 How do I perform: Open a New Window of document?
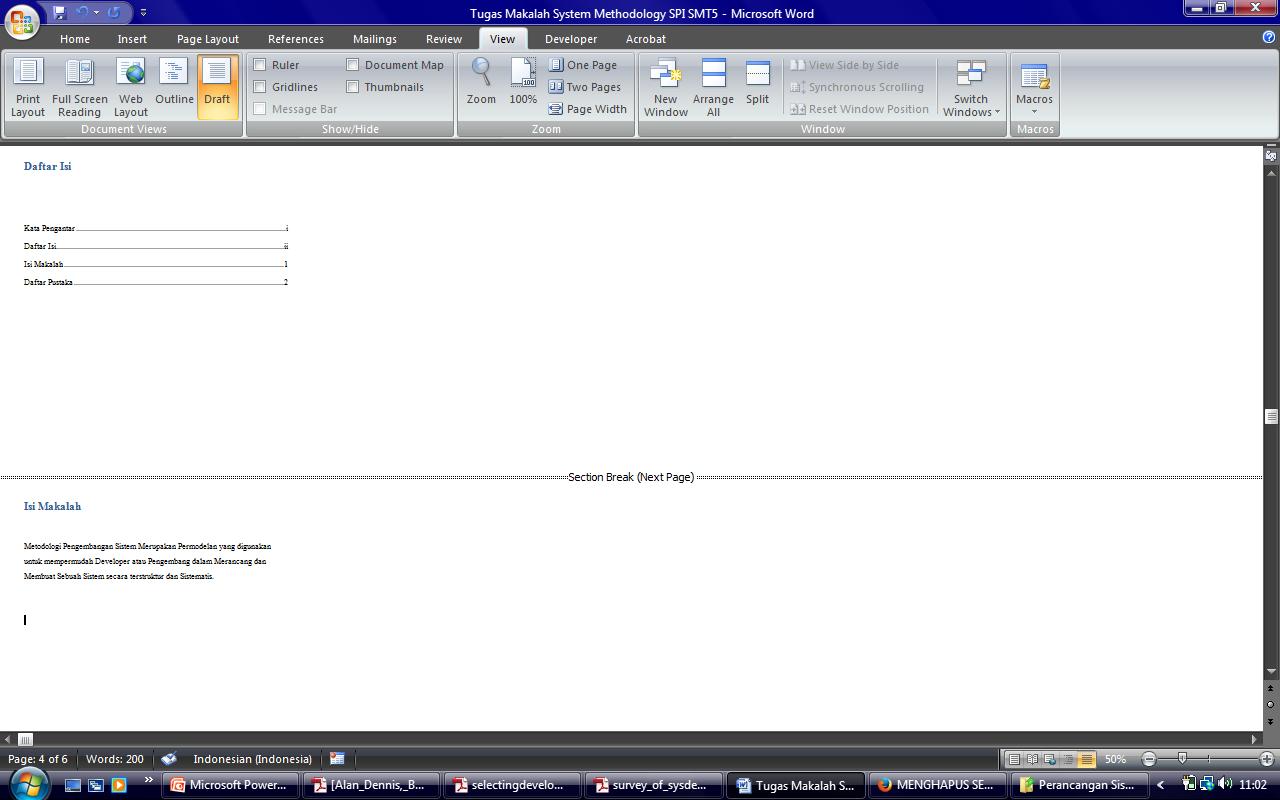coord(666,88)
